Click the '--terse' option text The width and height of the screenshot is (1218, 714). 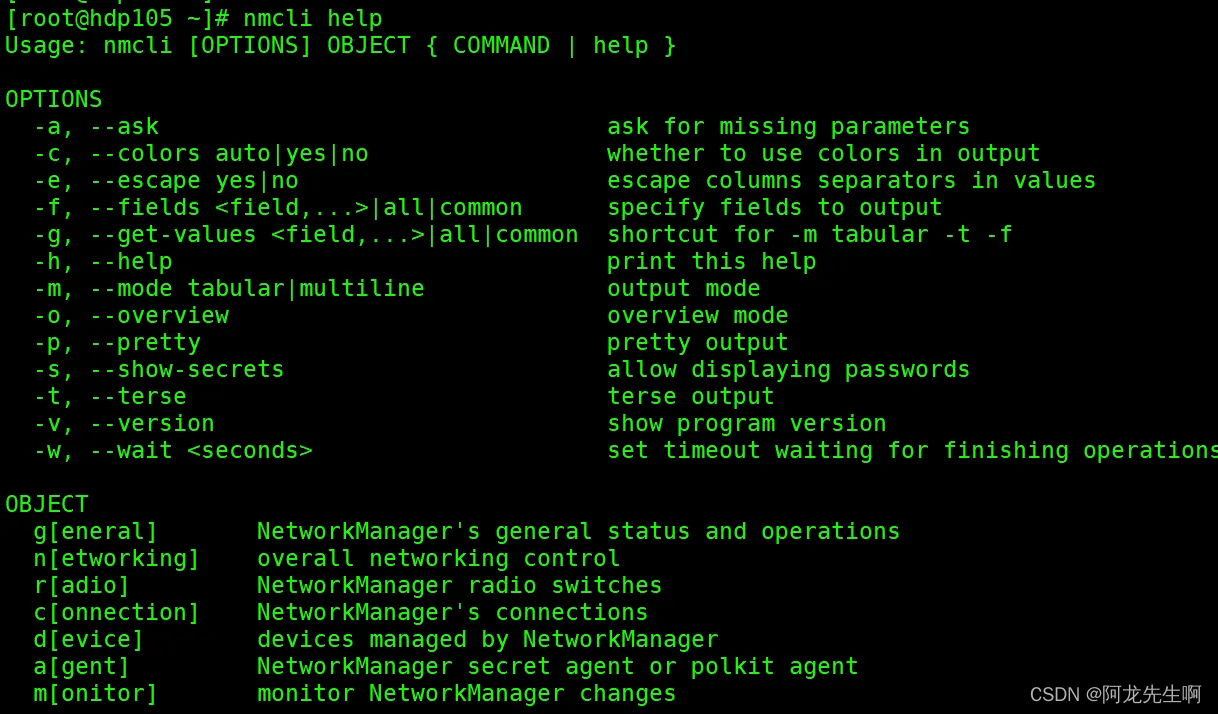(138, 396)
